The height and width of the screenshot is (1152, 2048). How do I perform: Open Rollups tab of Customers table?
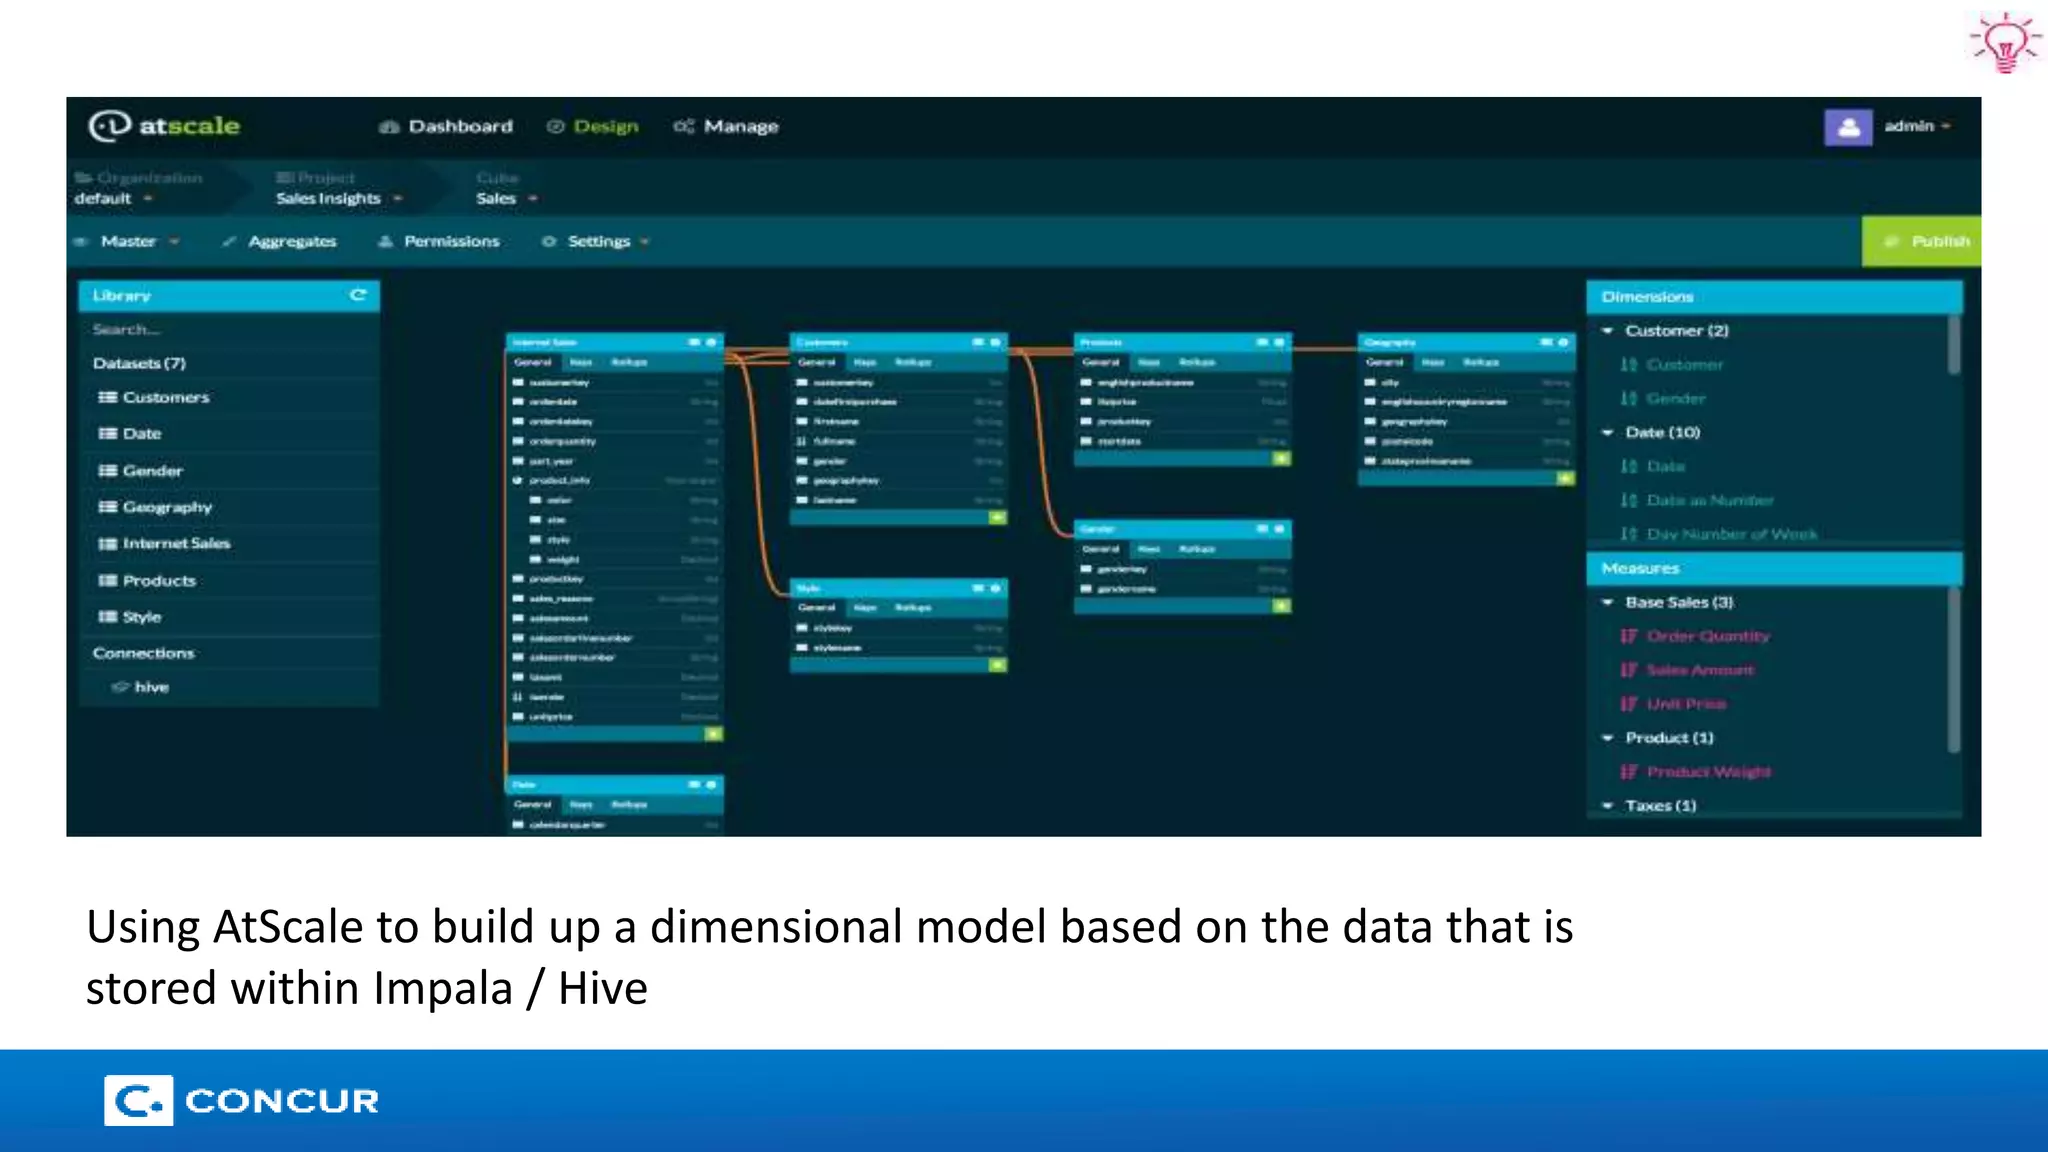(913, 362)
